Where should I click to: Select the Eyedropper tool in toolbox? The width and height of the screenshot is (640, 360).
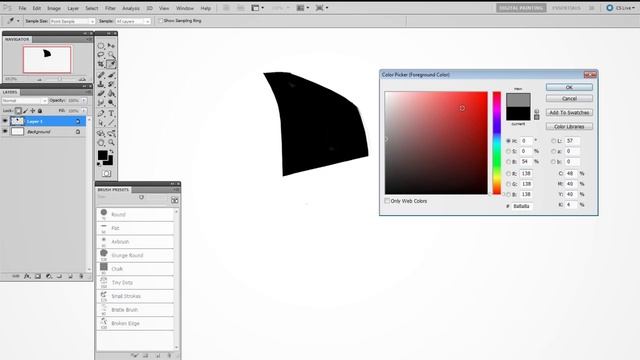click(x=111, y=64)
